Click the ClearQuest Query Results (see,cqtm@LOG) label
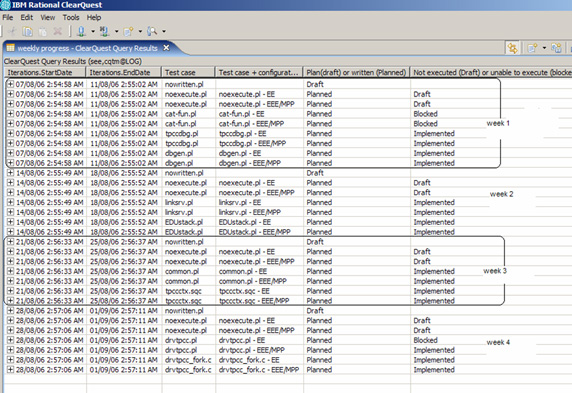Viewport: 572px width, 393px height. tap(73, 61)
